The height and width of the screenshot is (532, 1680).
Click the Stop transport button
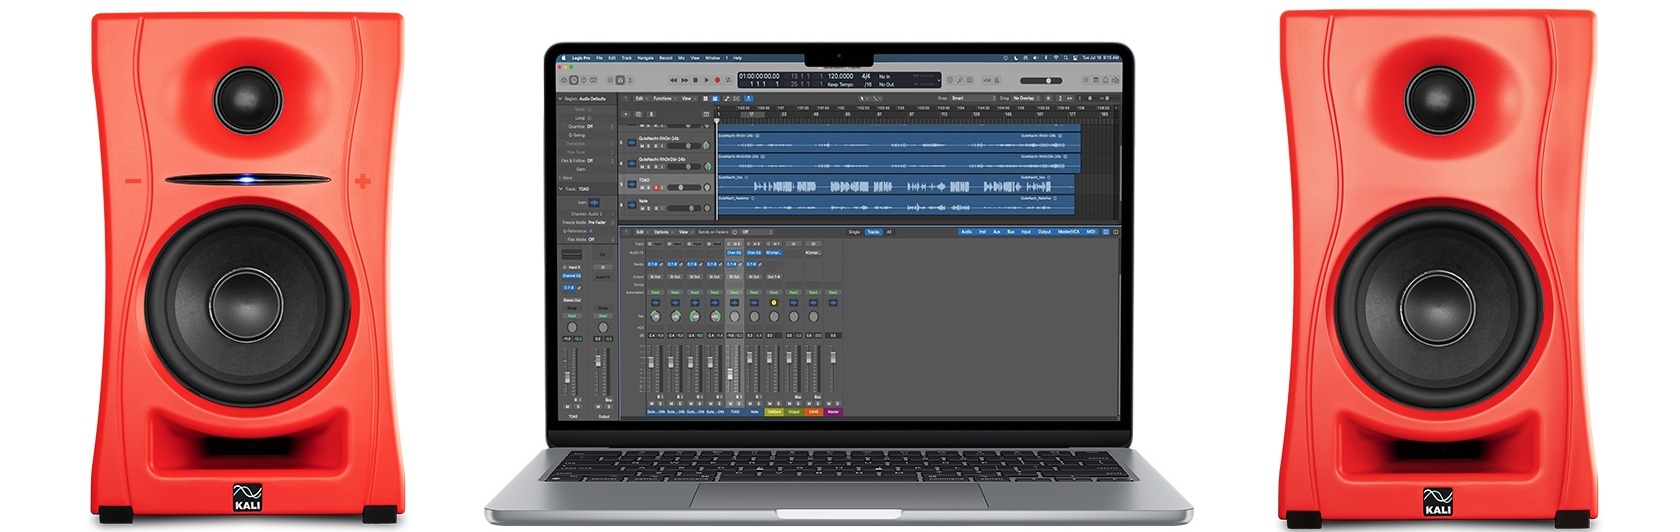pyautogui.click(x=695, y=80)
